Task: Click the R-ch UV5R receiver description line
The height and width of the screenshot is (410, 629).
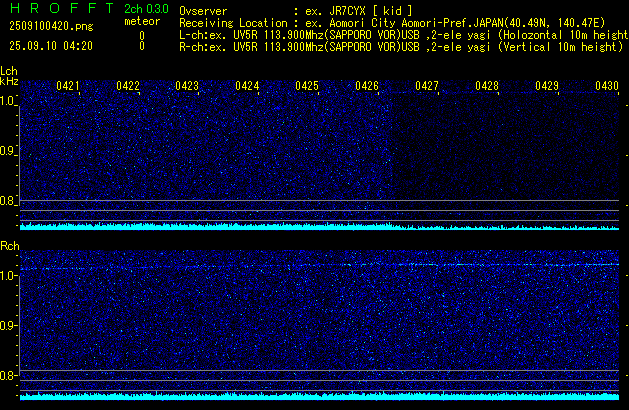Action: [x=401, y=47]
